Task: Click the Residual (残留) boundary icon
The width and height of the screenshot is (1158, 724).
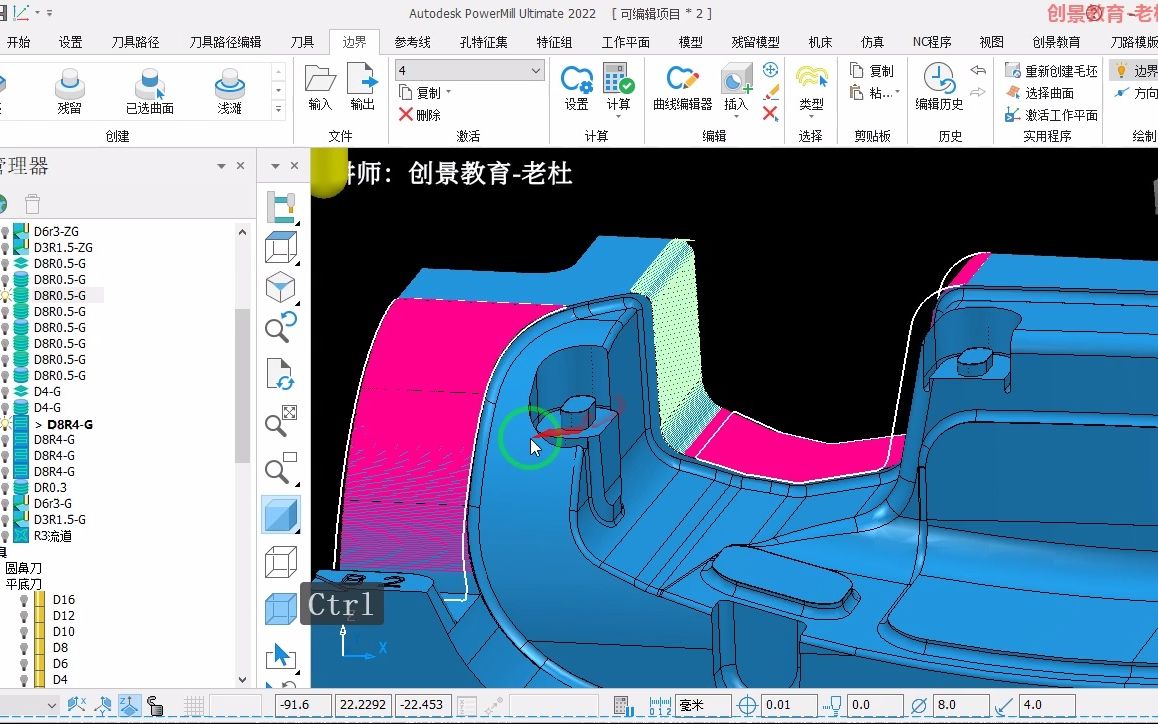Action: (x=69, y=83)
